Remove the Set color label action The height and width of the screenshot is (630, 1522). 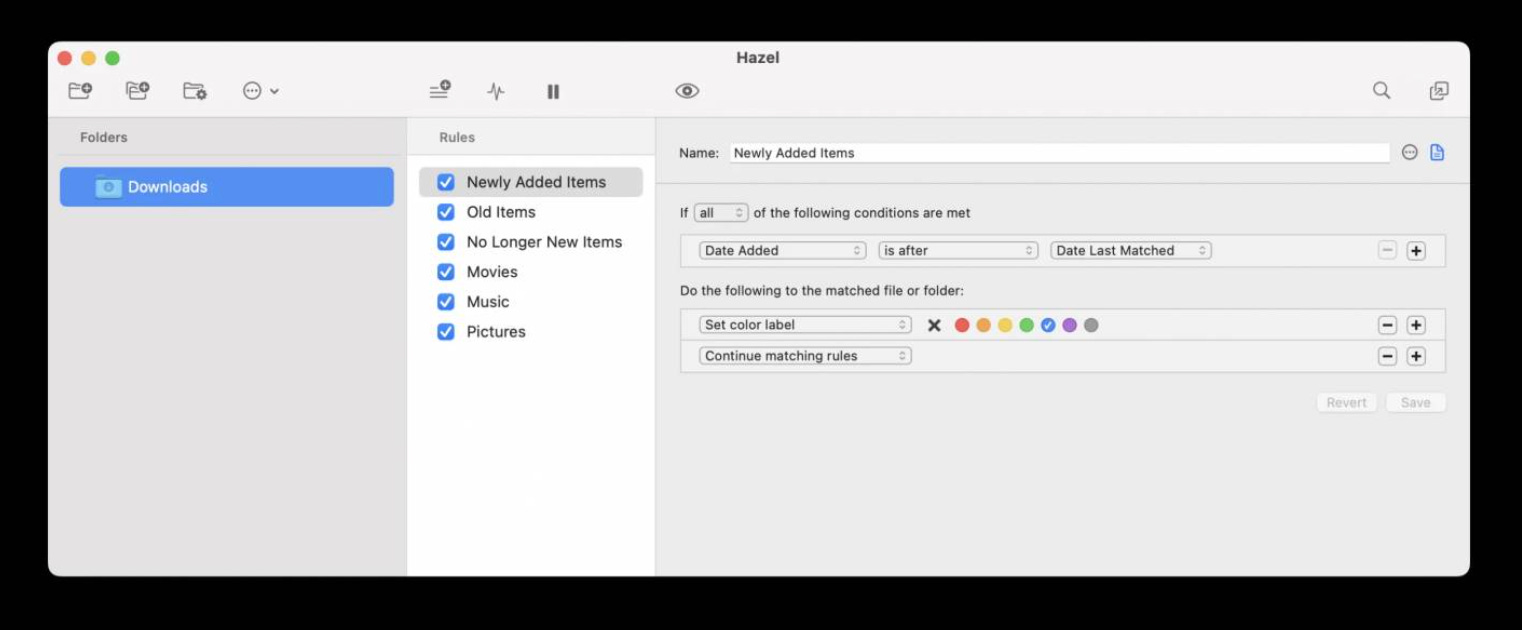[x=1387, y=325]
